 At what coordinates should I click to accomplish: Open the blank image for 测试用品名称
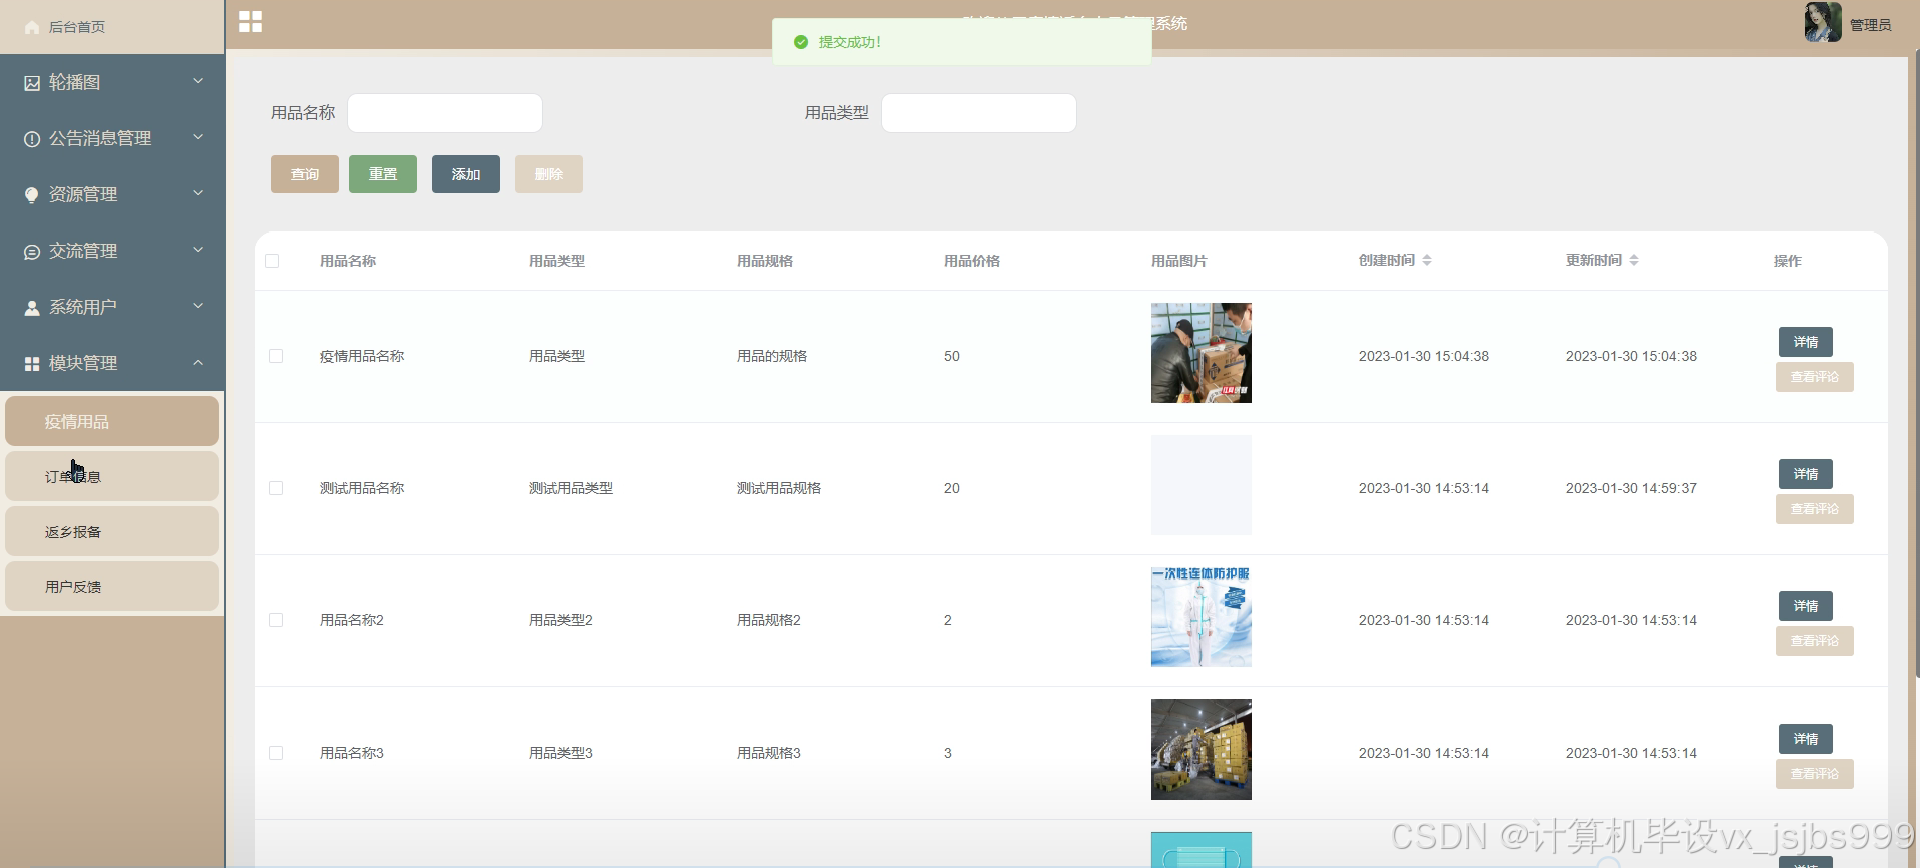(1201, 485)
